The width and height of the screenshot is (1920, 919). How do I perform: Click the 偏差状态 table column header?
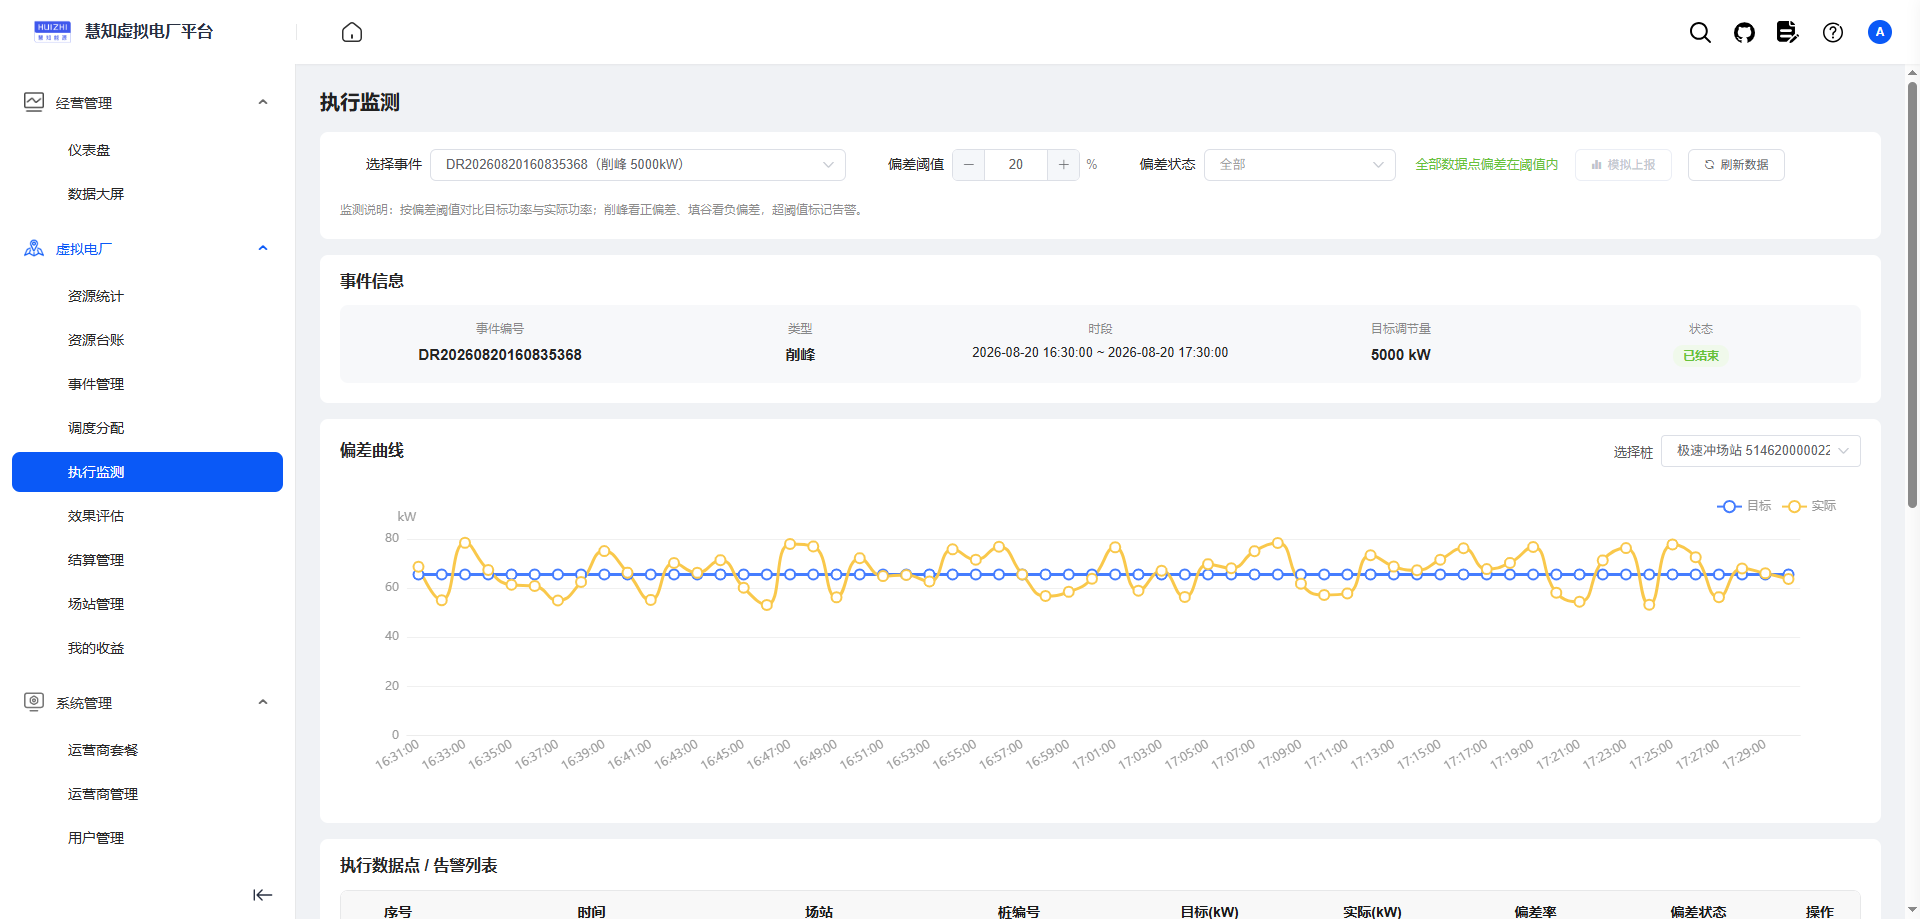click(1698, 912)
